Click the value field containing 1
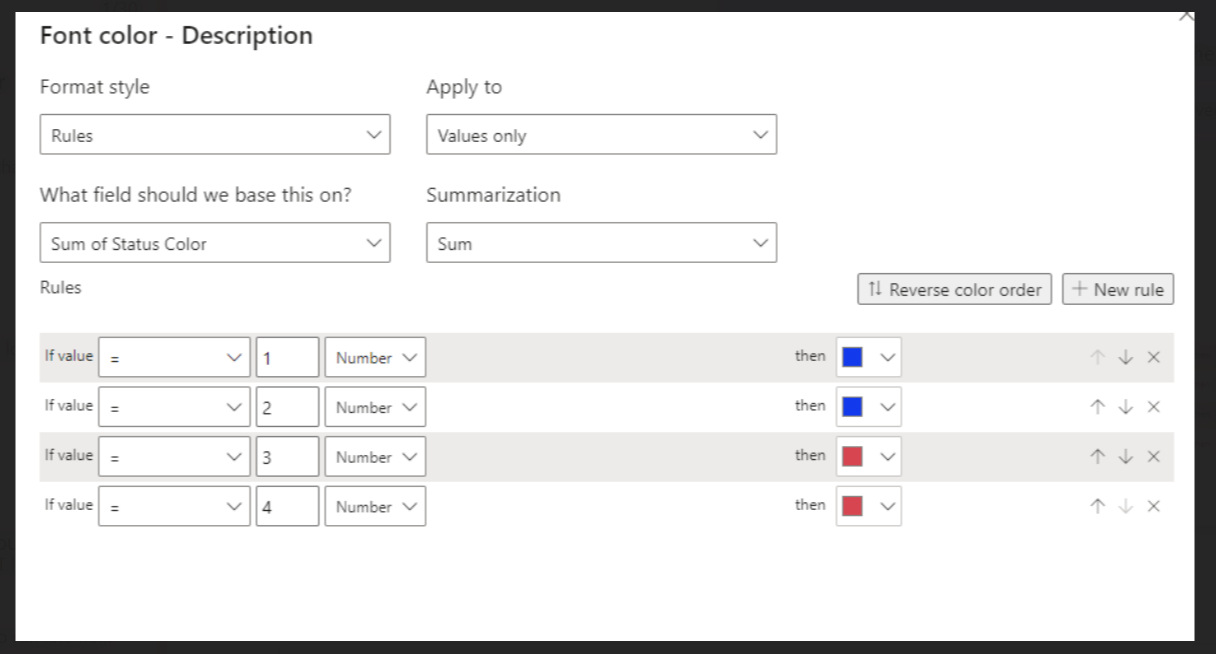Image resolution: width=1216 pixels, height=654 pixels. click(x=288, y=357)
